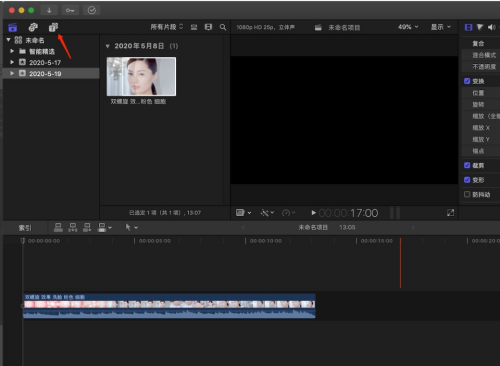
Task: Select the 2020-5-19 event row
Action: click(x=51, y=73)
